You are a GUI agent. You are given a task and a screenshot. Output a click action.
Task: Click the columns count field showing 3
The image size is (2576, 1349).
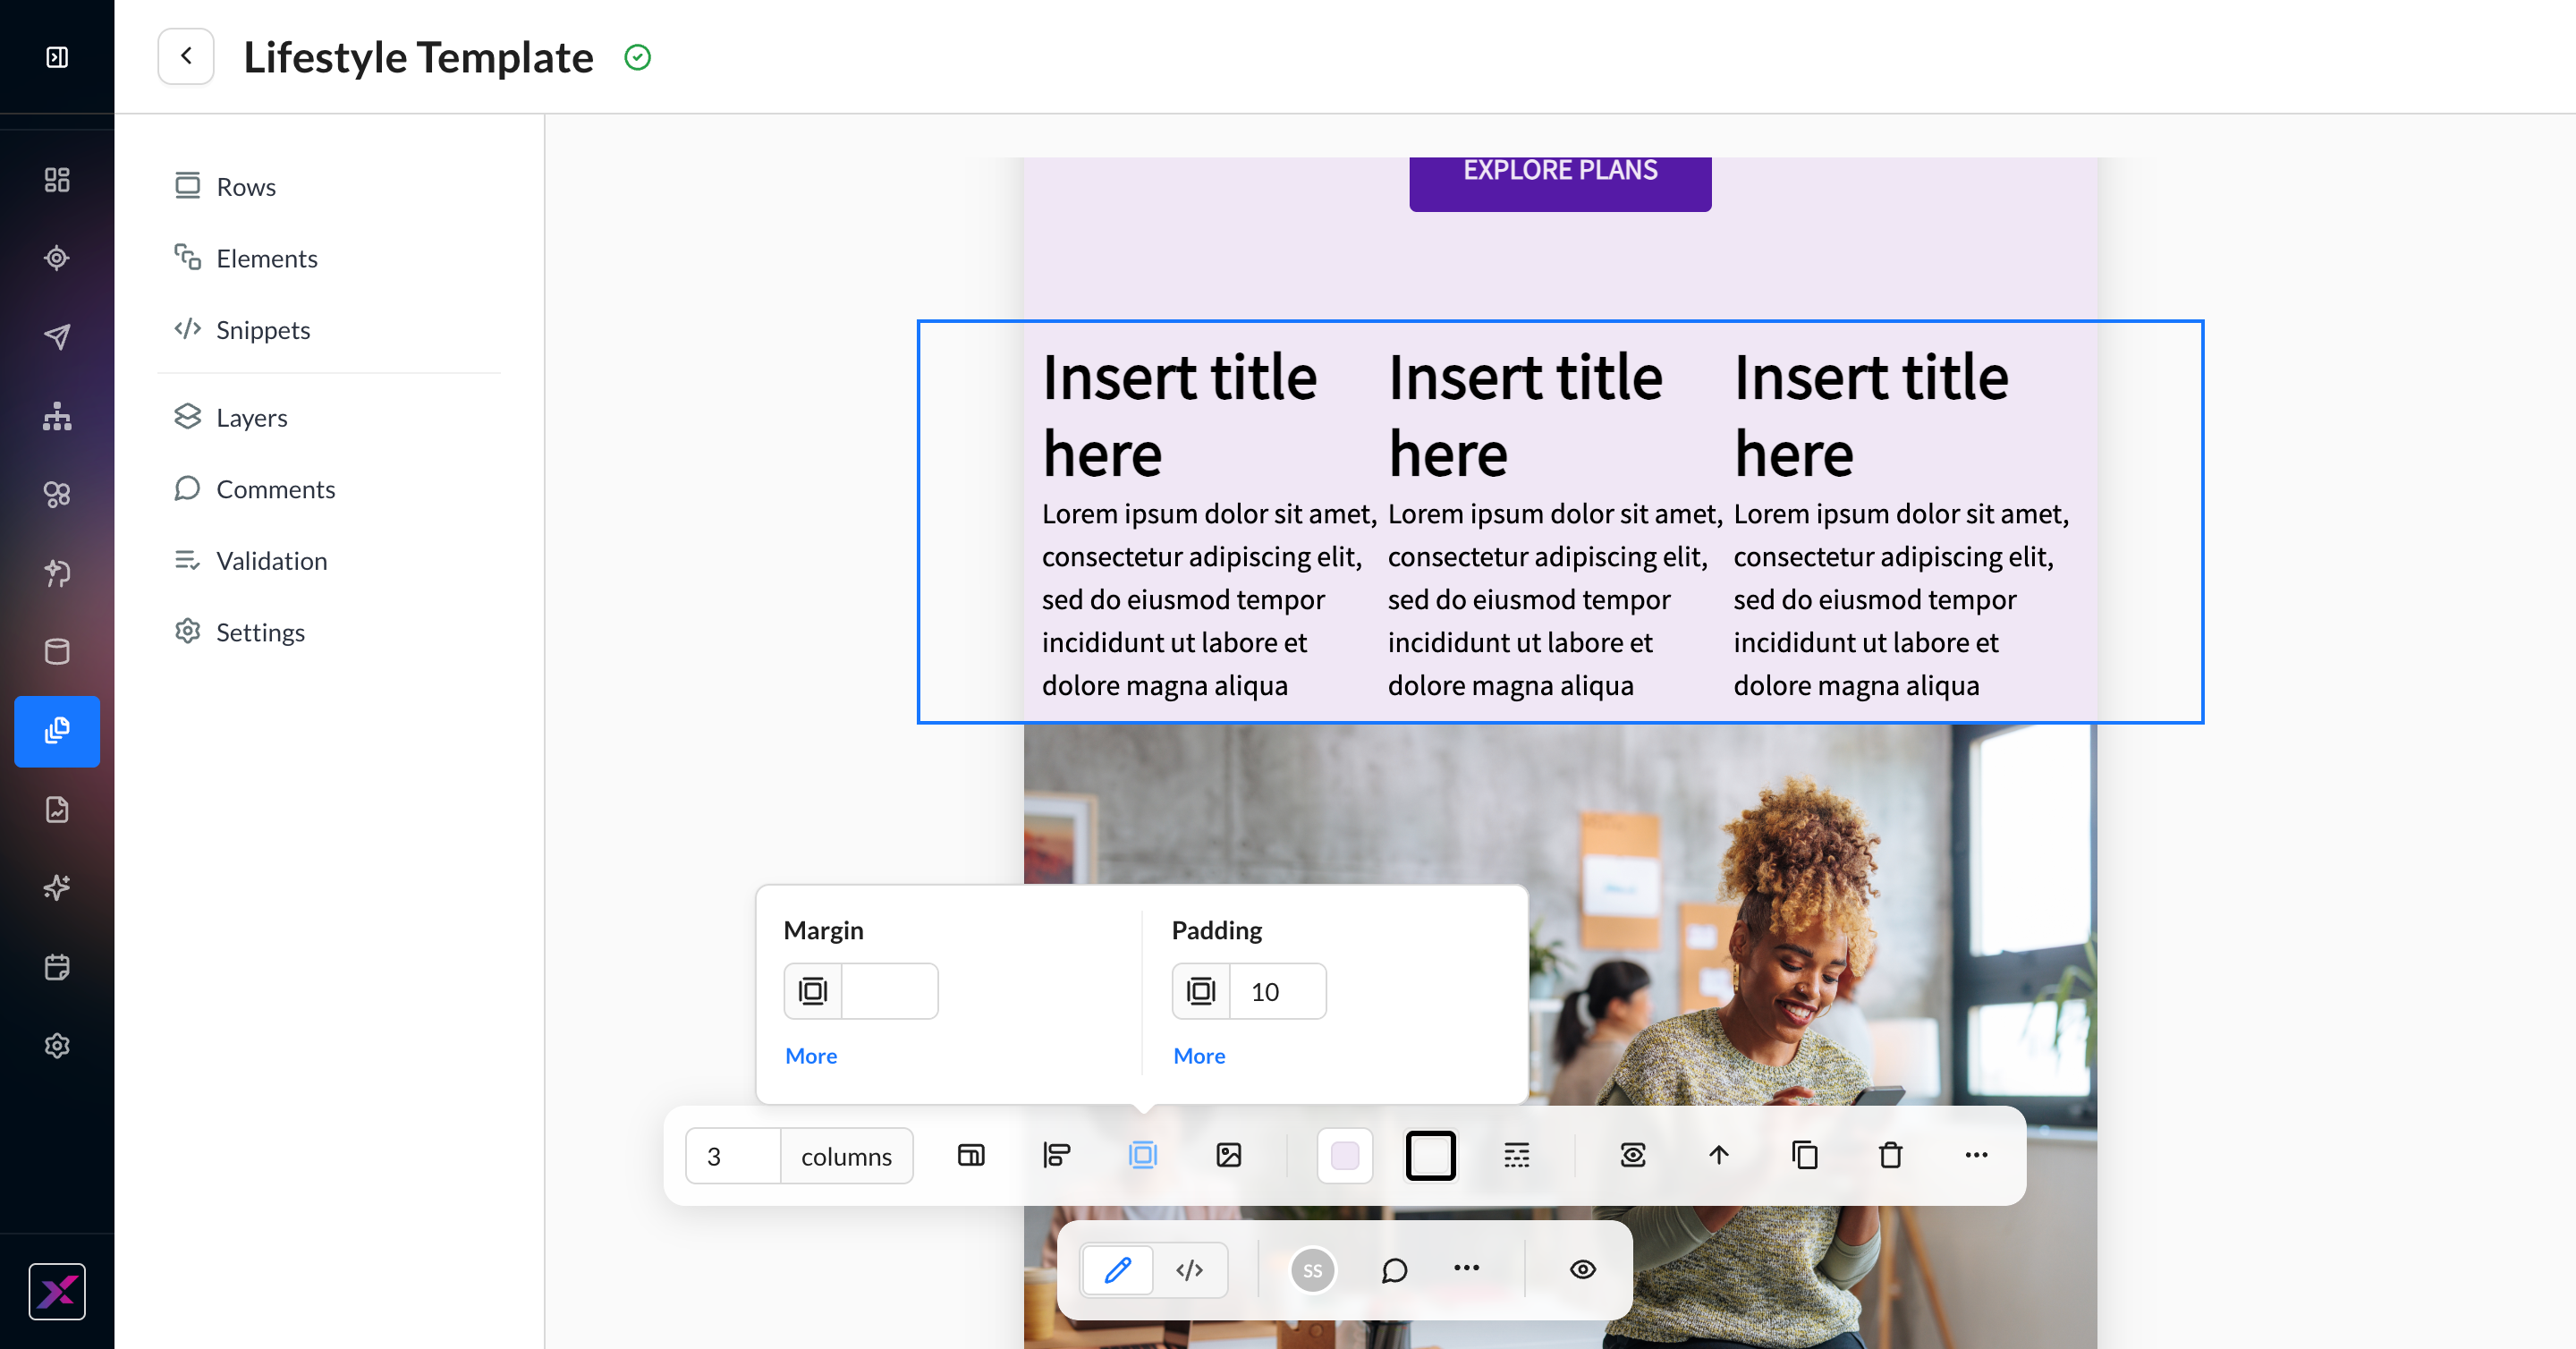(x=733, y=1156)
